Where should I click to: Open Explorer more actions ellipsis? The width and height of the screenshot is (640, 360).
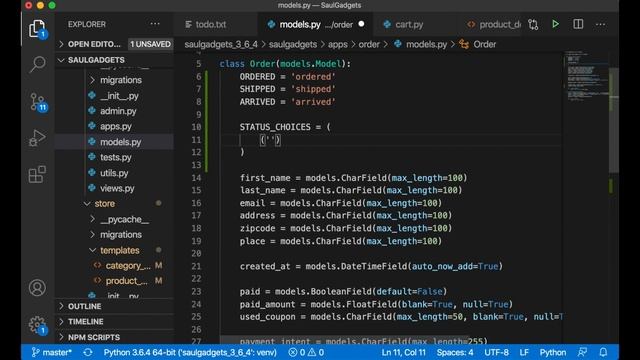click(155, 24)
